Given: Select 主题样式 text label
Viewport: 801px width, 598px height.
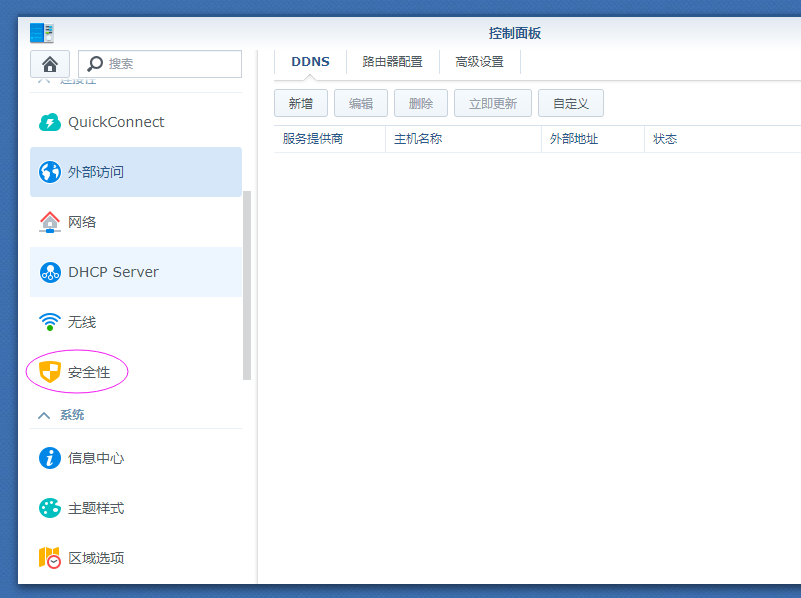Looking at the screenshot, I should (x=96, y=508).
